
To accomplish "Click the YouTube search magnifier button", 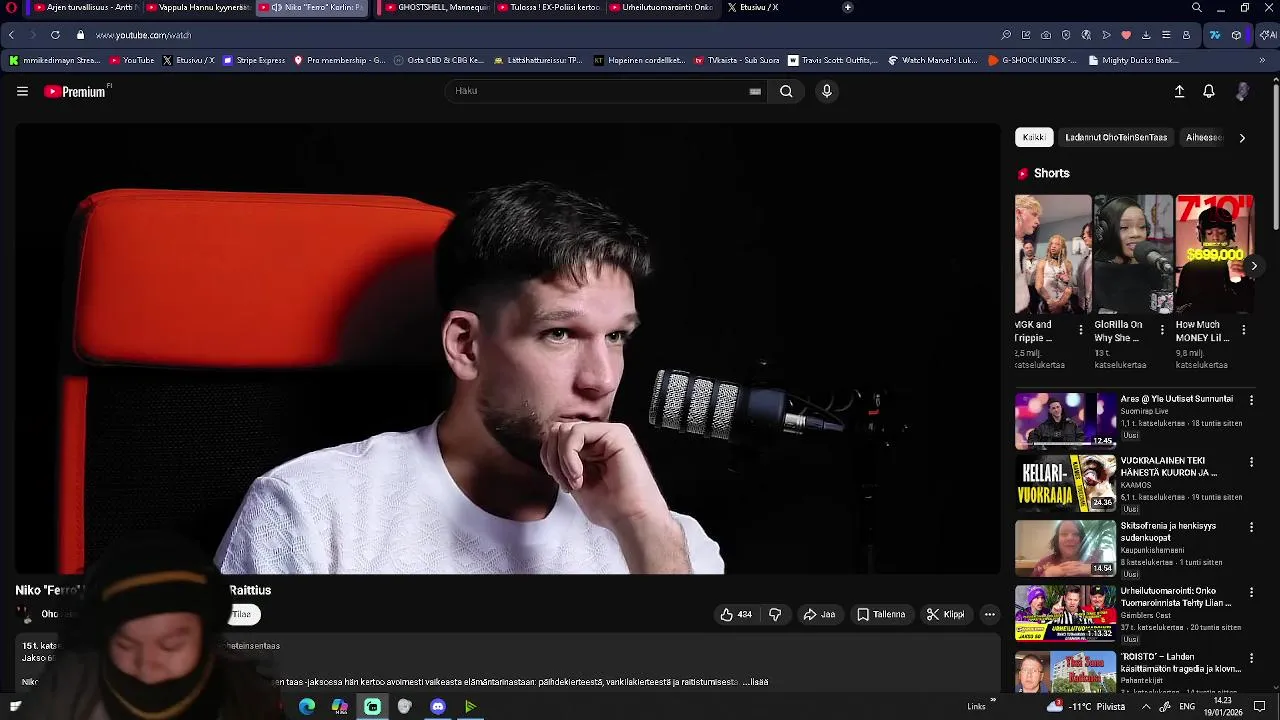I will coord(786,91).
